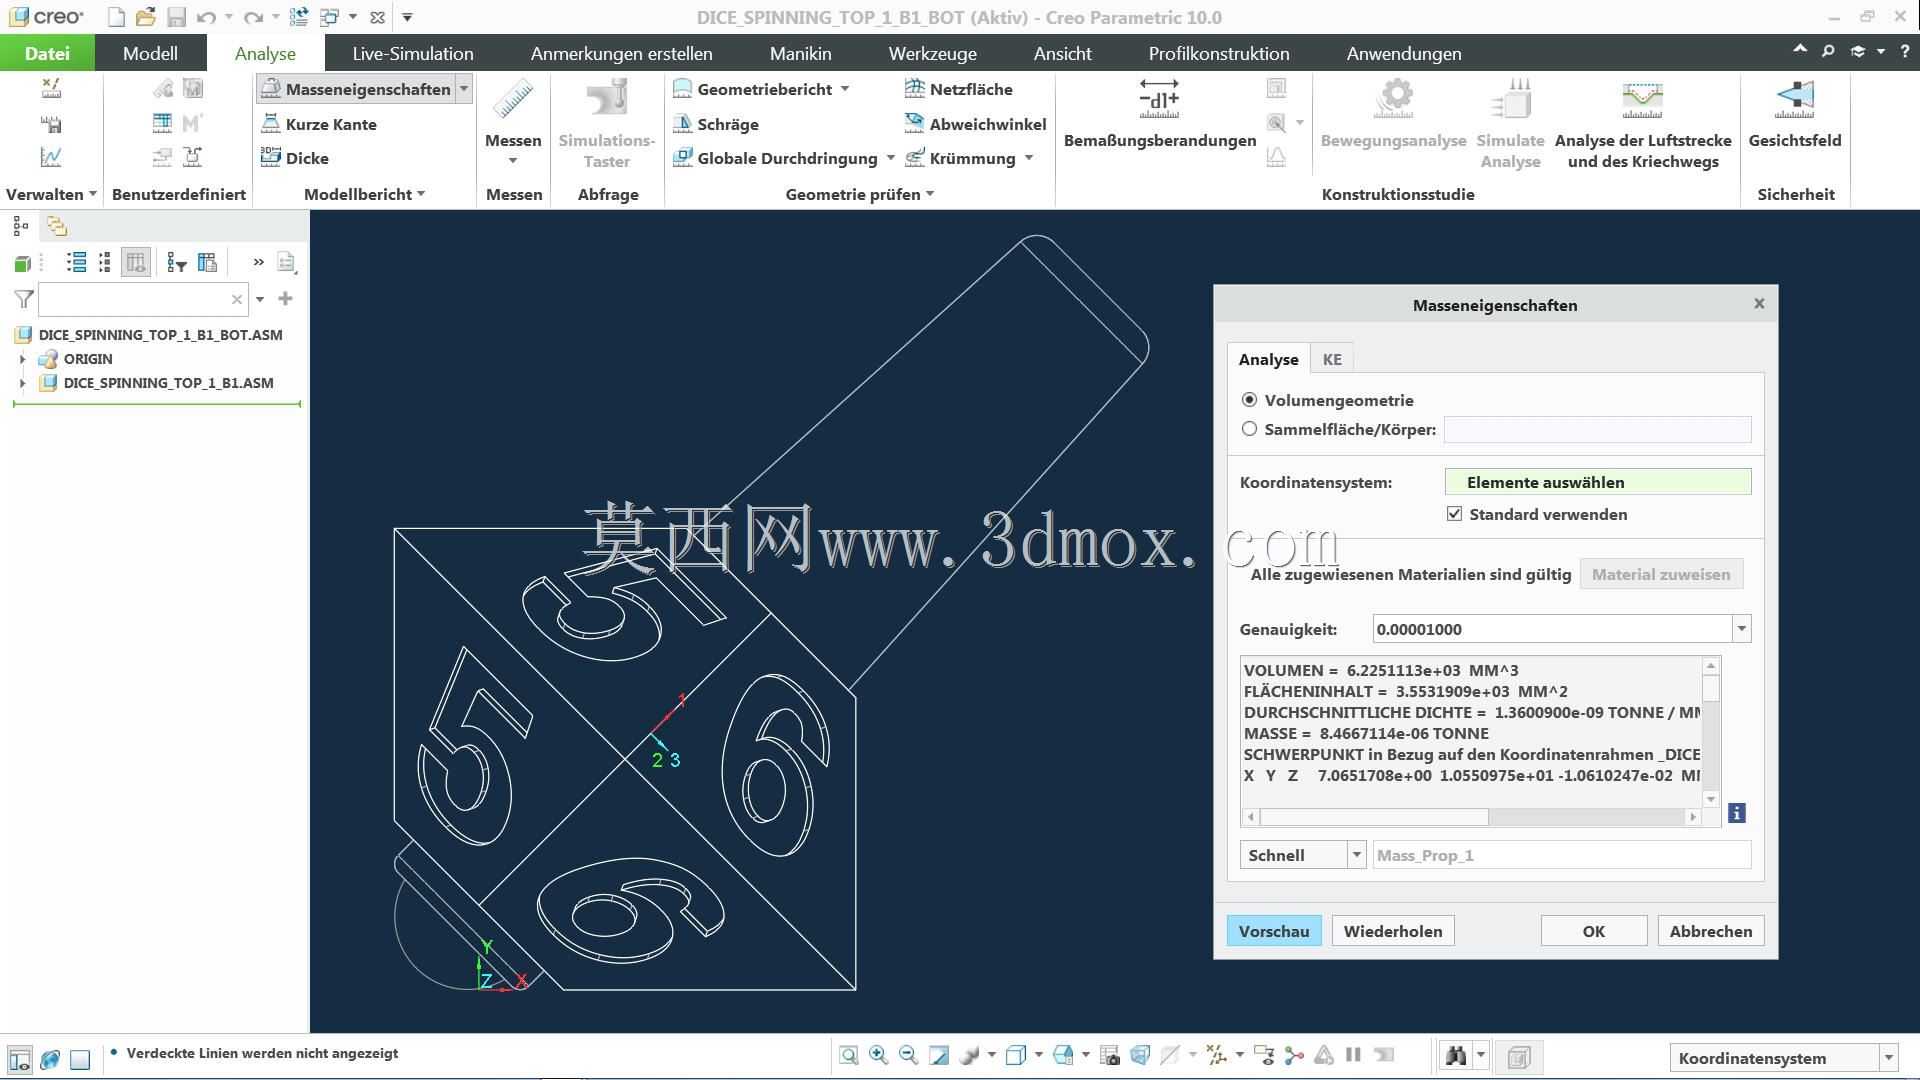Click the tree filter icon in model tree toolbar

coord(177,262)
